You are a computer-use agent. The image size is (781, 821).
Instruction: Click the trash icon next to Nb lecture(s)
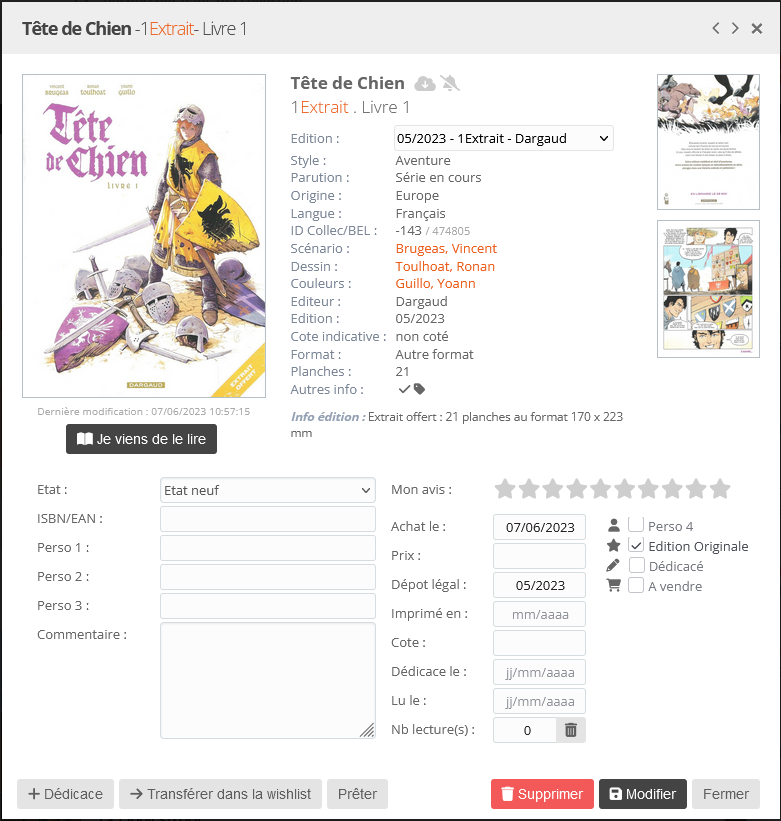coord(571,730)
